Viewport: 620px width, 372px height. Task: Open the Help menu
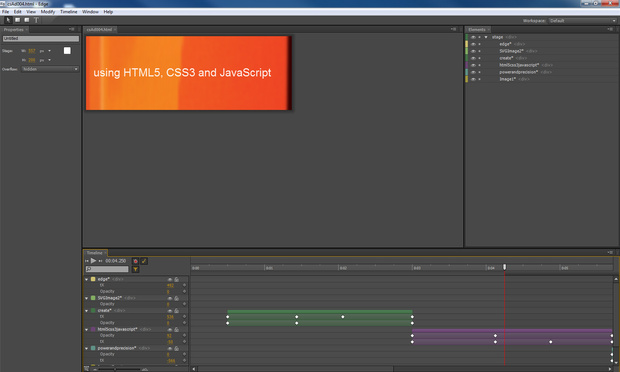point(108,12)
